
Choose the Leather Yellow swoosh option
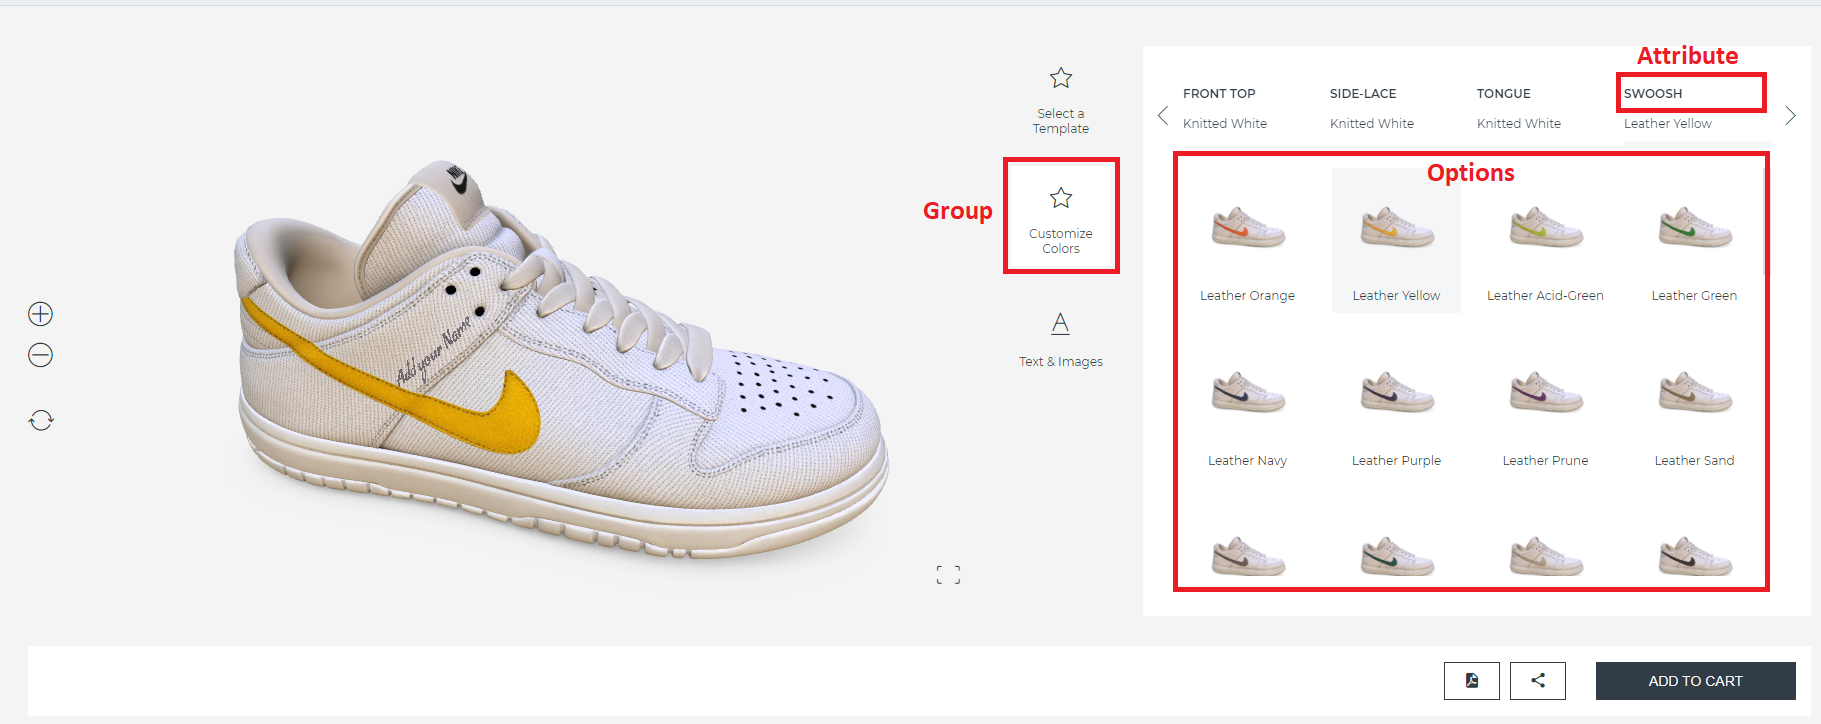1396,241
